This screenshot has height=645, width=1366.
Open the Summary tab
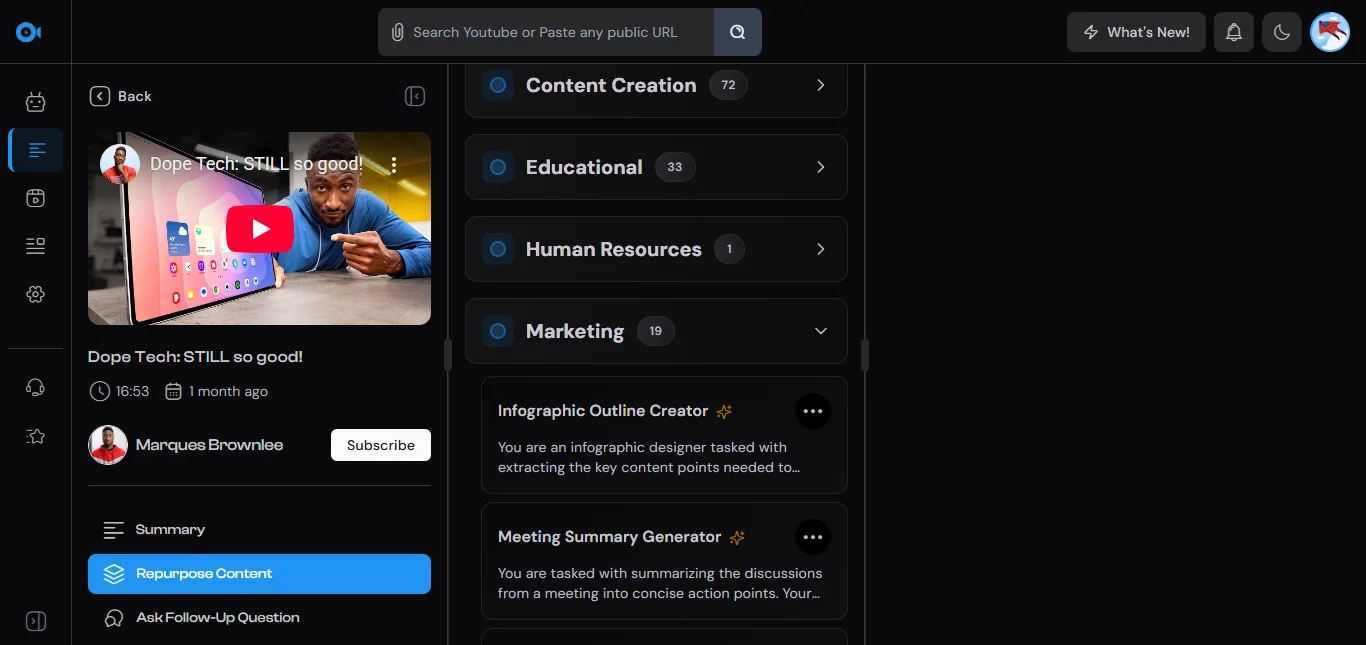click(x=170, y=530)
